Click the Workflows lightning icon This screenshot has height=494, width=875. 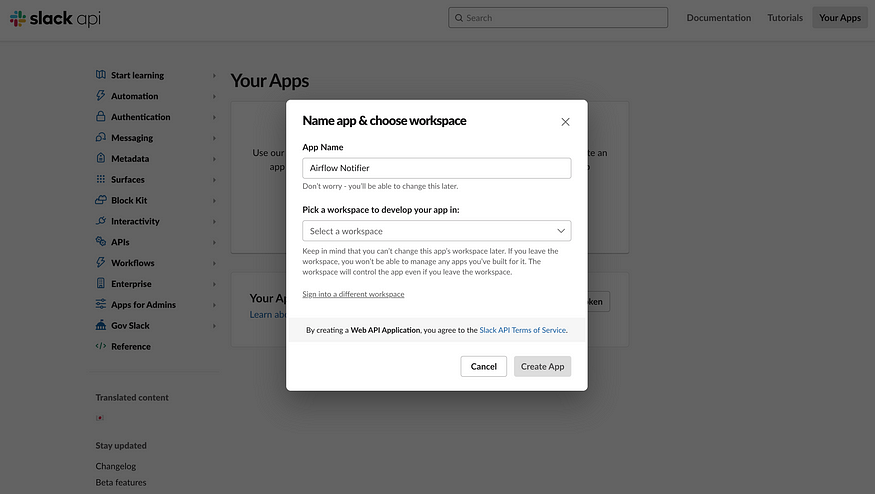tap(100, 262)
